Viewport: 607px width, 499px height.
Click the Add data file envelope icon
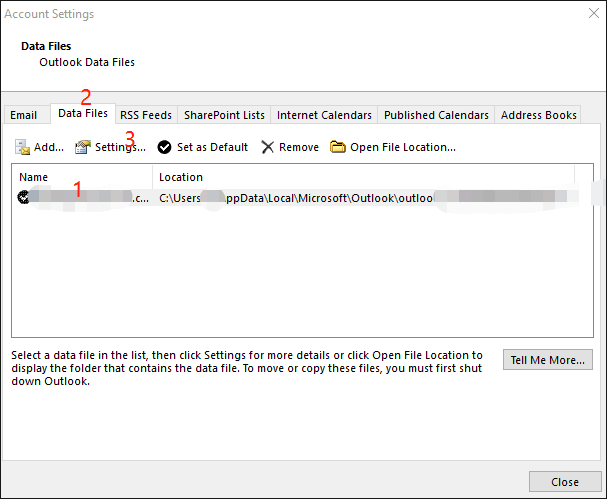(x=22, y=147)
